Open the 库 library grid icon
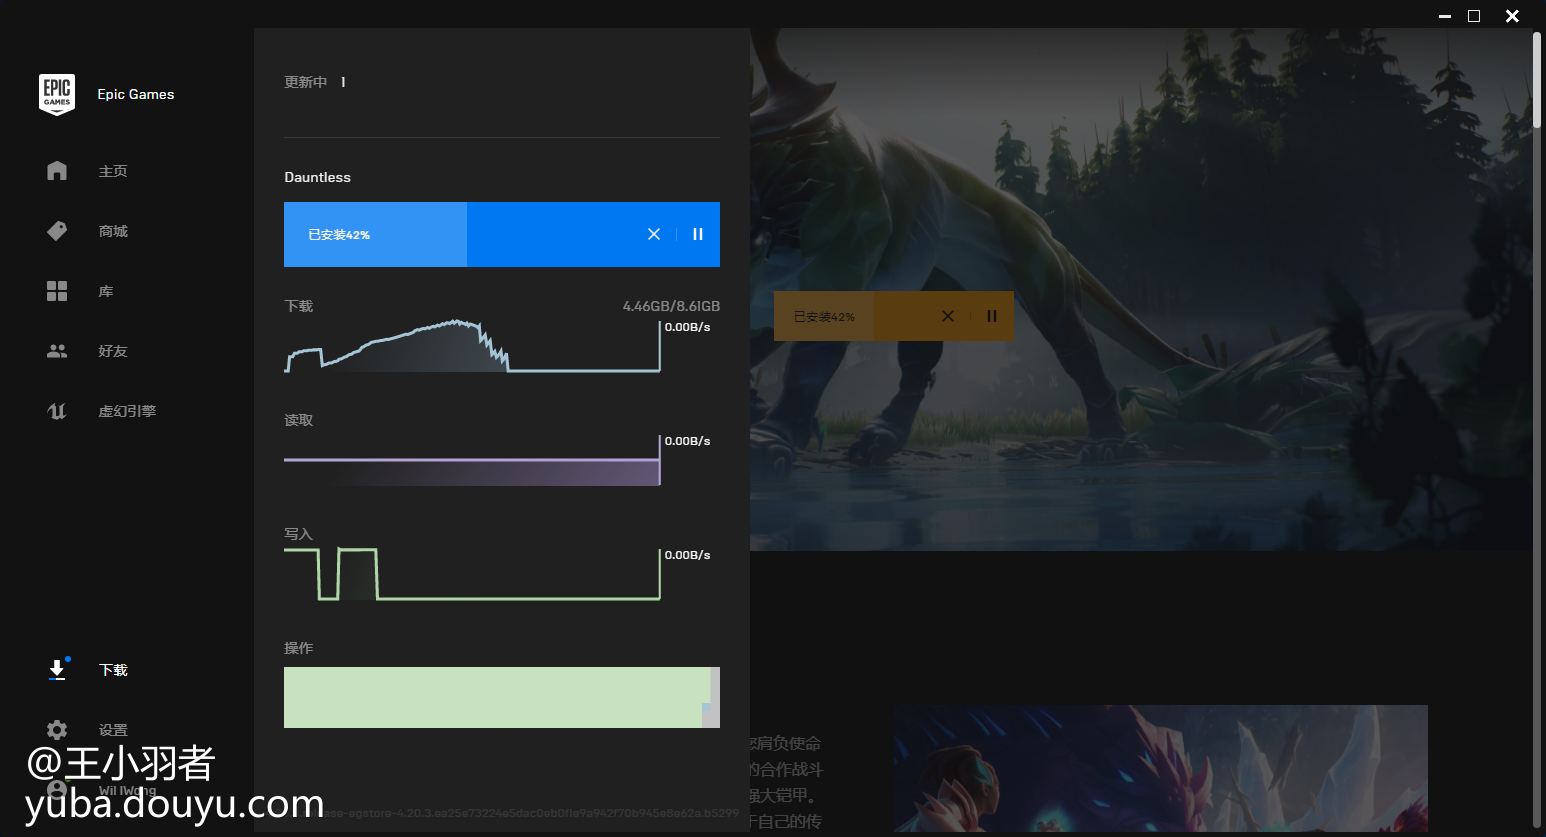 click(57, 291)
